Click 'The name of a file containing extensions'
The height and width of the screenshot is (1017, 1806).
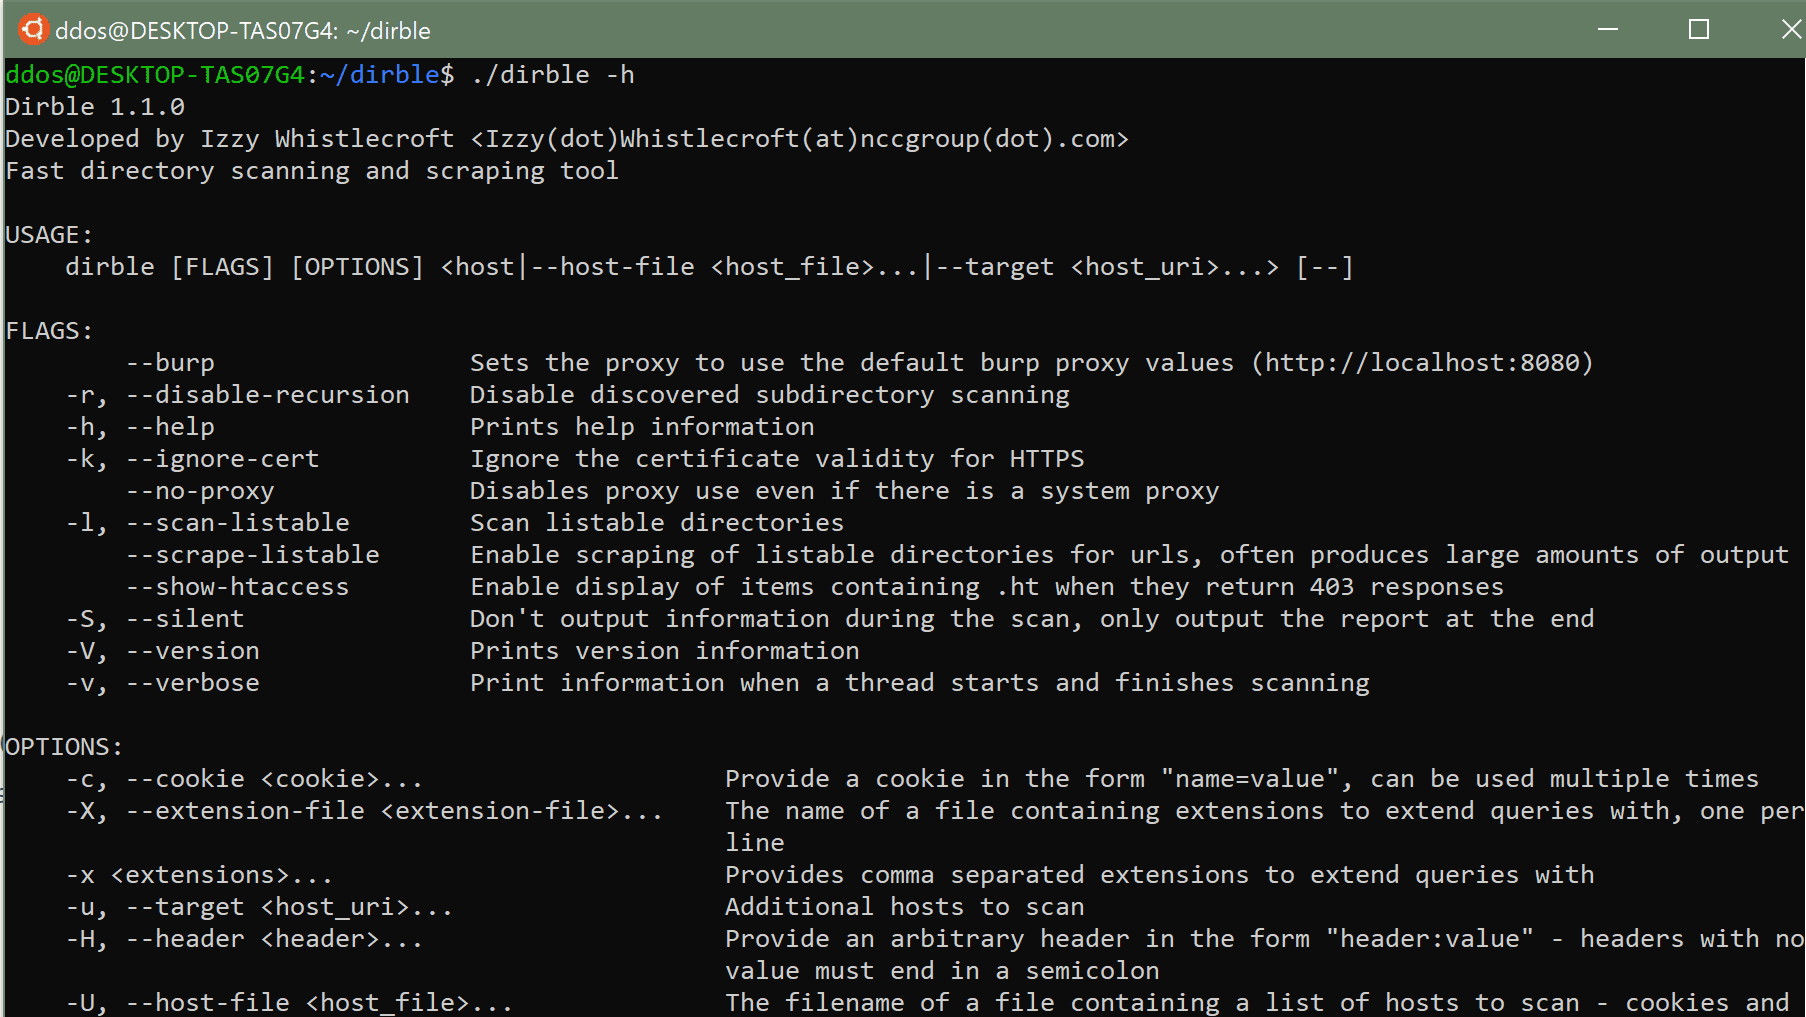pyautogui.click(x=1264, y=811)
